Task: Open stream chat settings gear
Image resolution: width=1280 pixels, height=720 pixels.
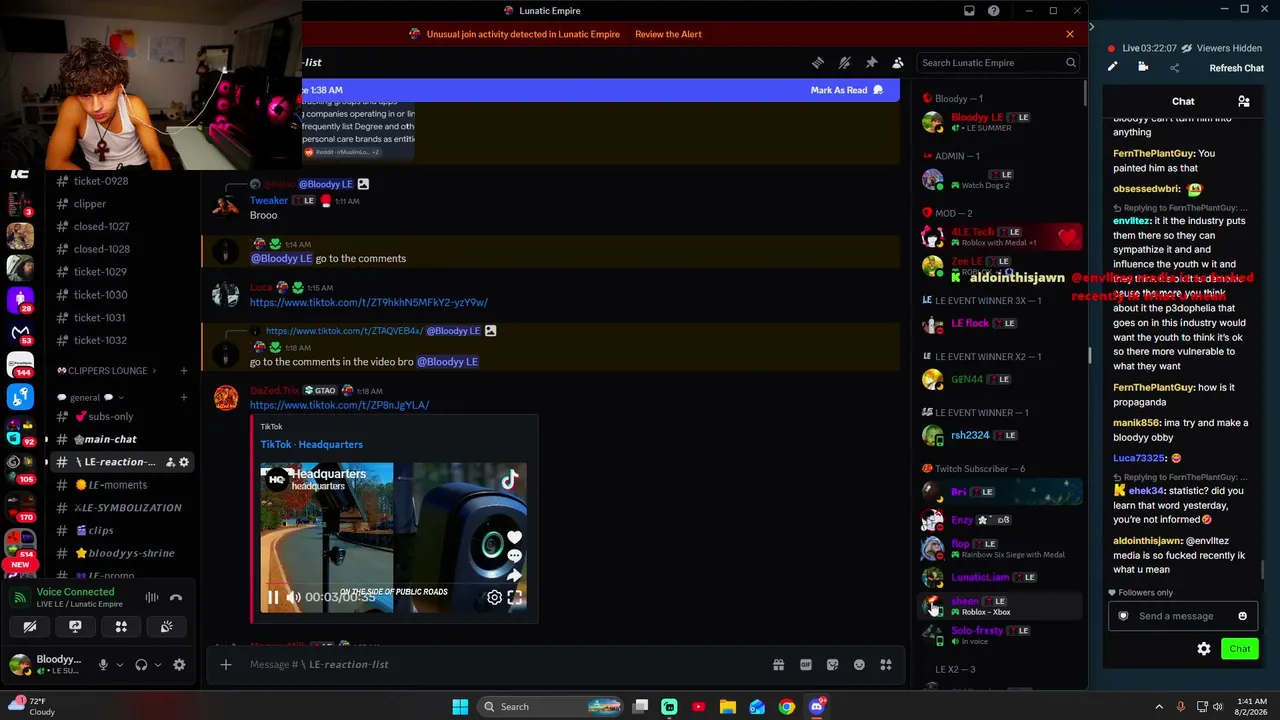Action: 1204,649
